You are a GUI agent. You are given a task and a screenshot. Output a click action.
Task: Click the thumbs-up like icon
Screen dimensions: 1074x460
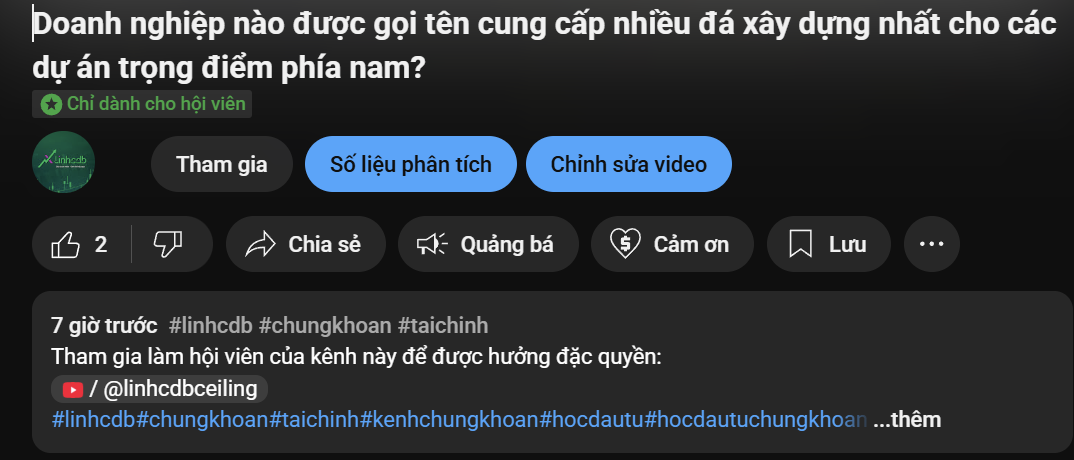(x=66, y=244)
